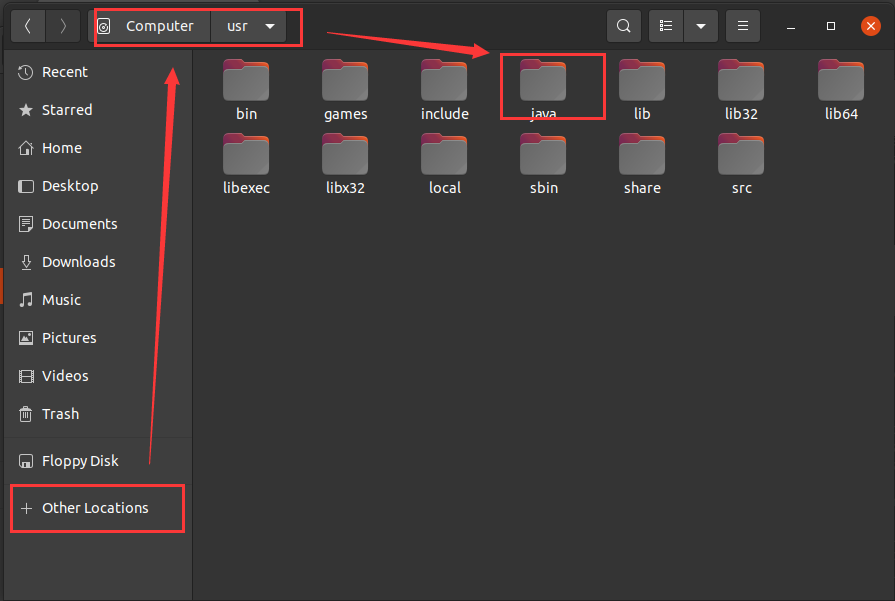Open Documents in the sidebar
Image resolution: width=895 pixels, height=601 pixels.
tap(98, 224)
